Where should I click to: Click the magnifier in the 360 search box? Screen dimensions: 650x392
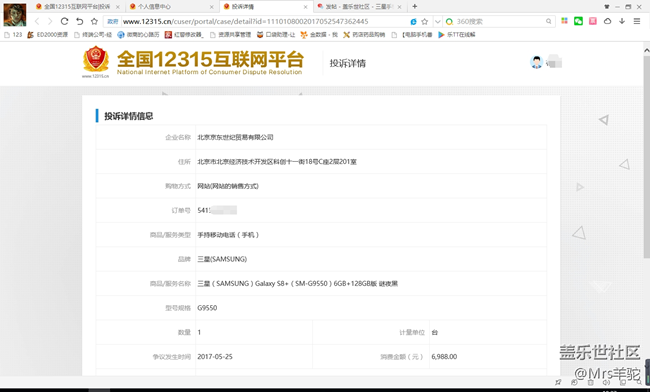(548, 21)
